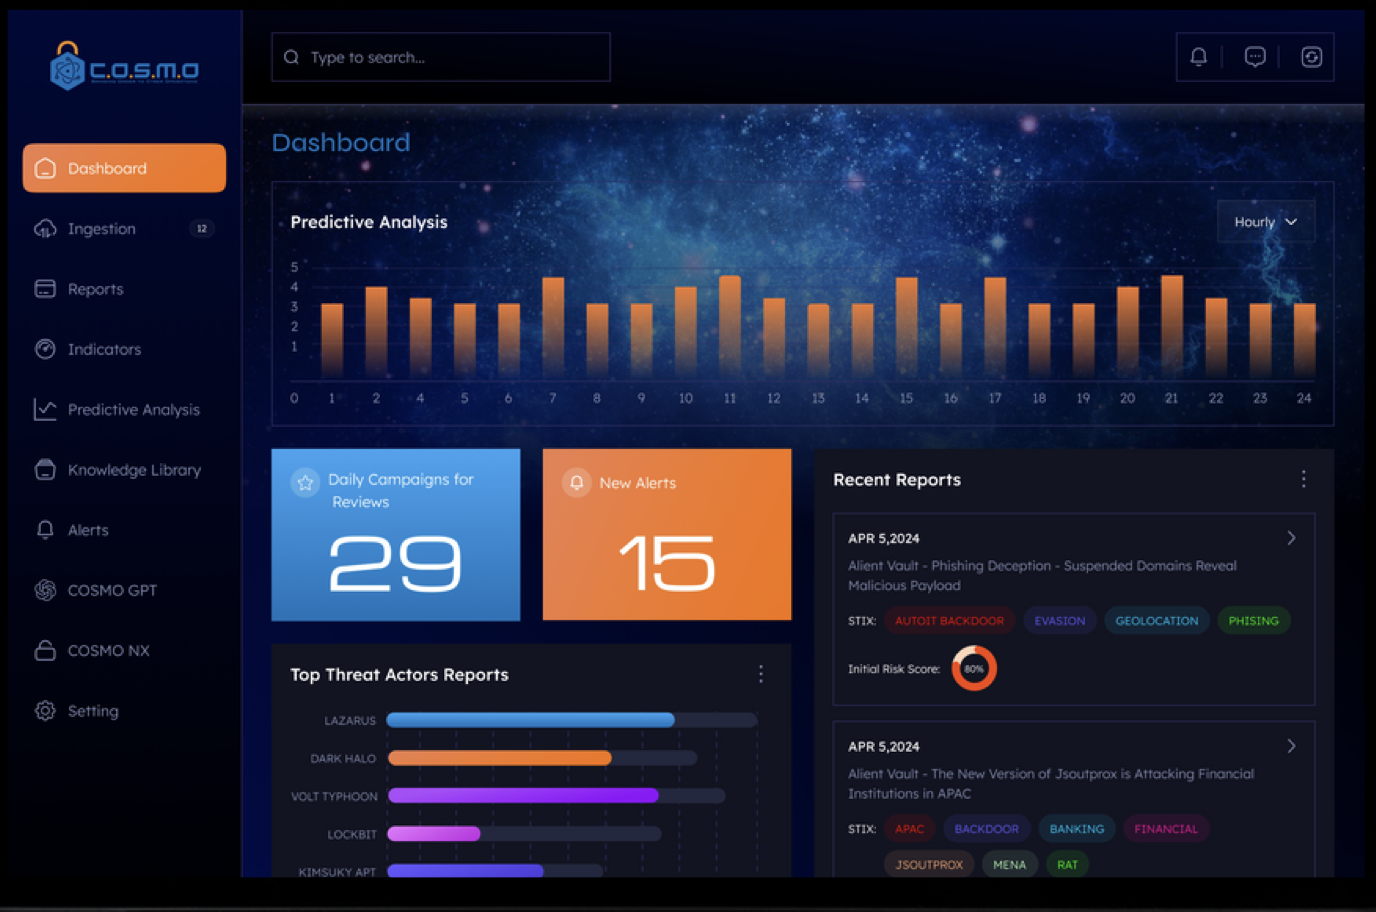Open the Top Threat Actors Reports options menu
The height and width of the screenshot is (912, 1376).
760,674
